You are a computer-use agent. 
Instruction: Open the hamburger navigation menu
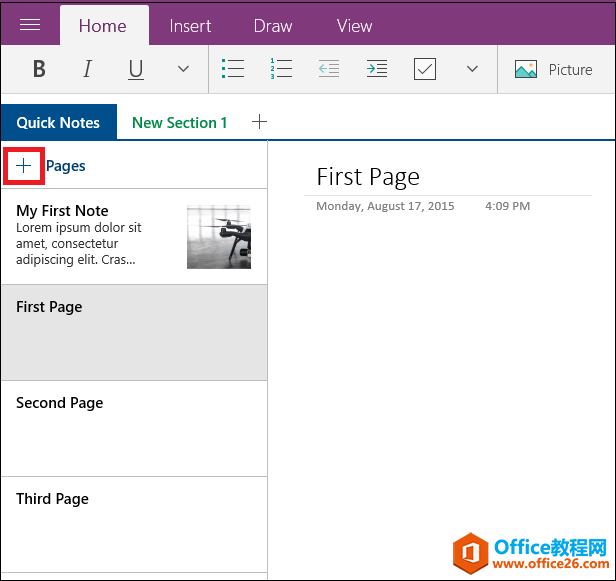pos(30,26)
